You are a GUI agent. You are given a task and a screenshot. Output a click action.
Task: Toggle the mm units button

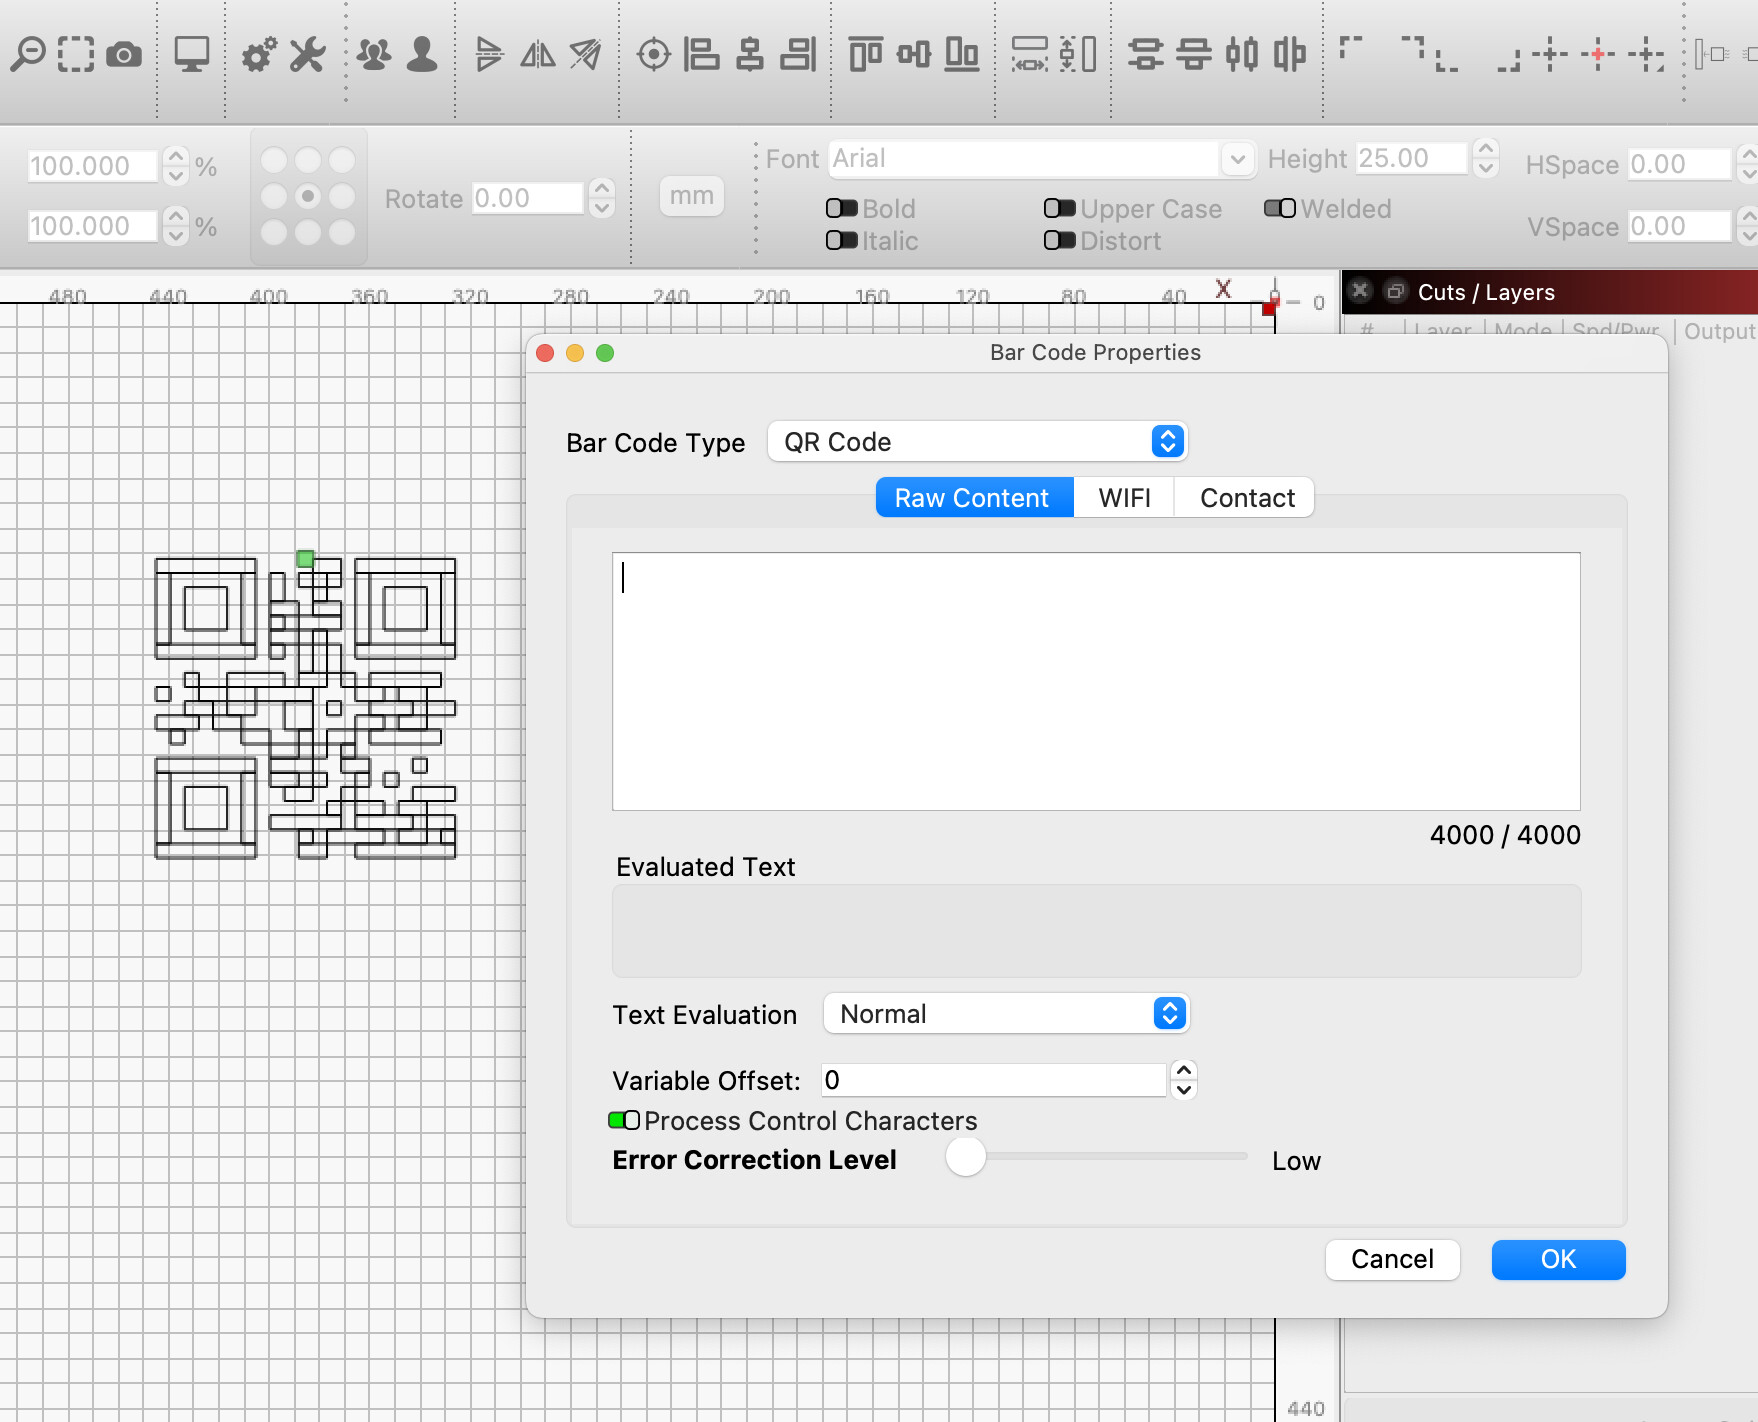coord(691,195)
